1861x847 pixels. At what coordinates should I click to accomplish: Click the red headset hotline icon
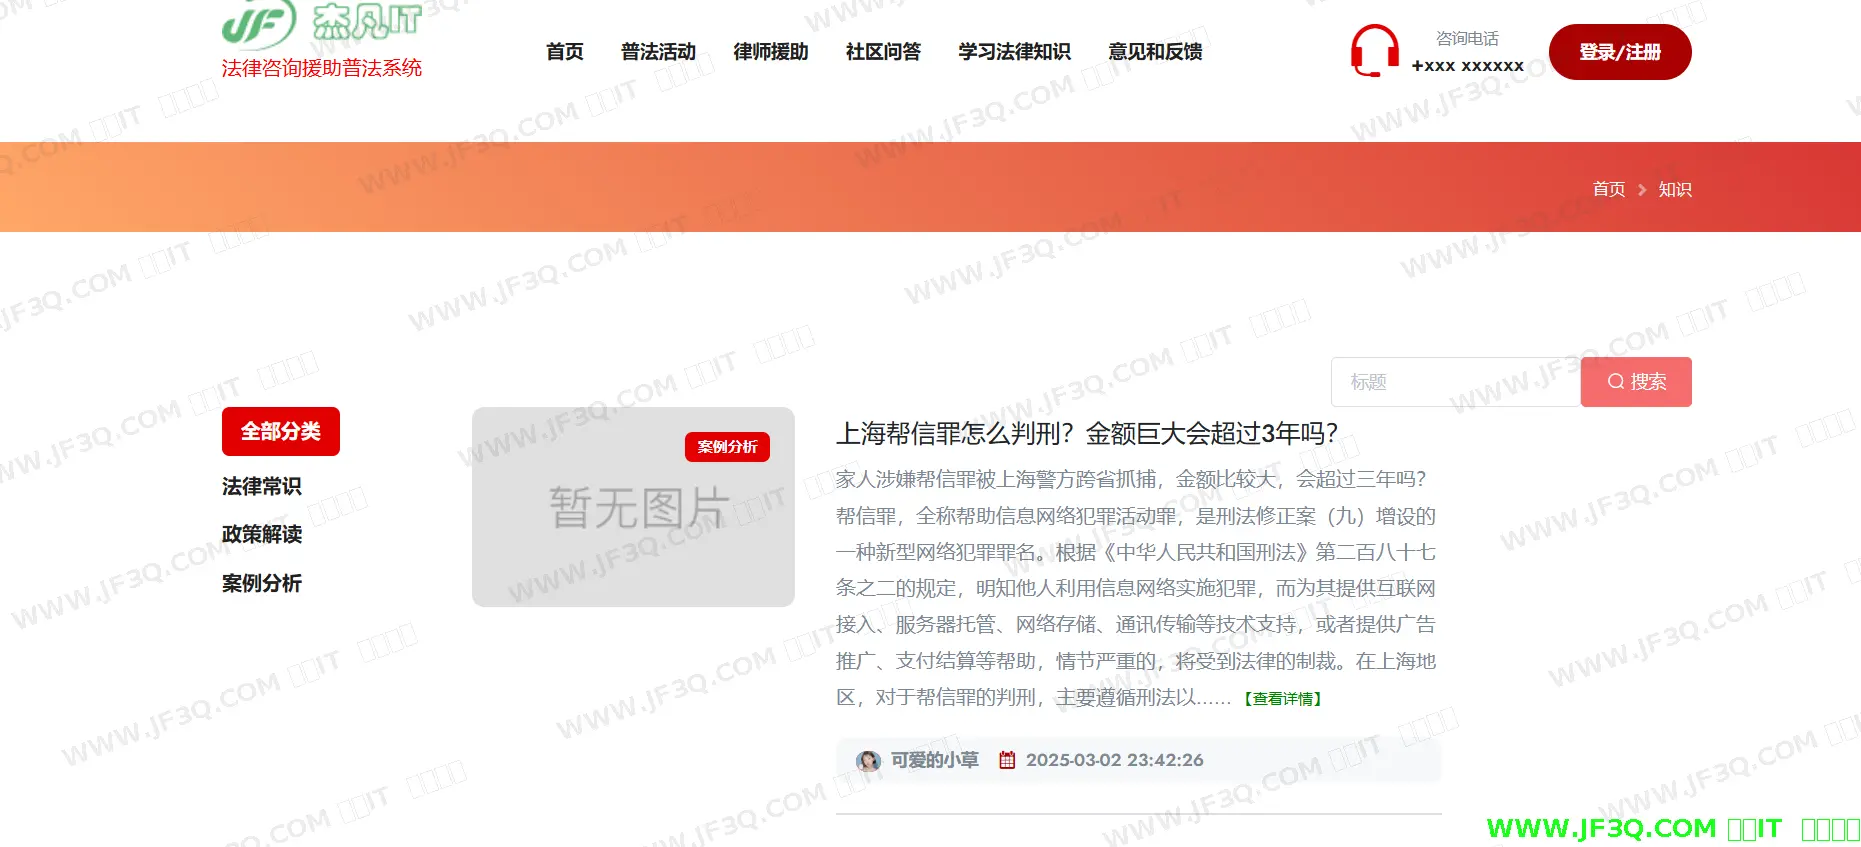1374,51
